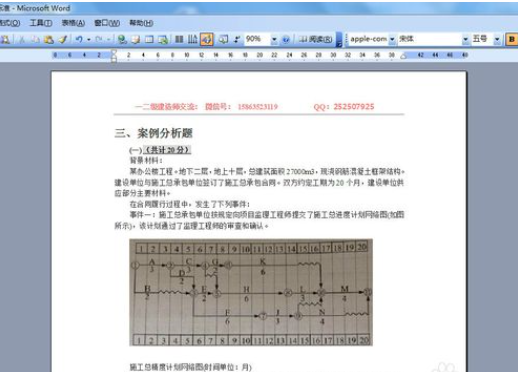Expand the 90% zoom dropdown
The image size is (518, 372).
tap(274, 40)
